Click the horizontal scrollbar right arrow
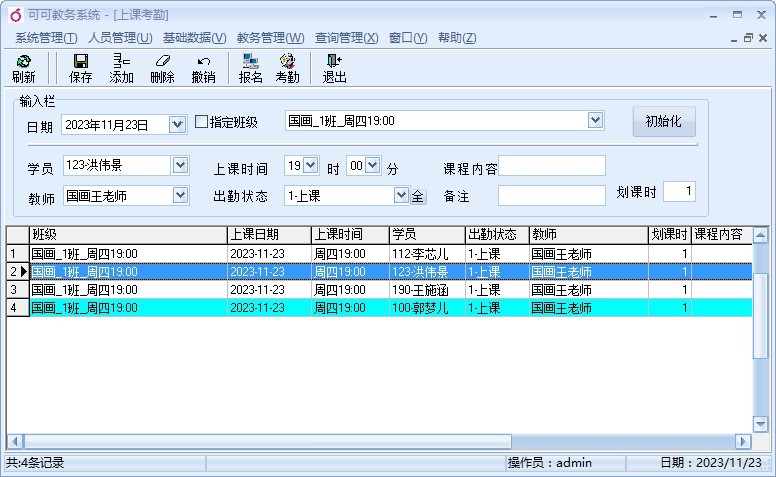Screen dimensions: 776x477 click(x=743, y=441)
